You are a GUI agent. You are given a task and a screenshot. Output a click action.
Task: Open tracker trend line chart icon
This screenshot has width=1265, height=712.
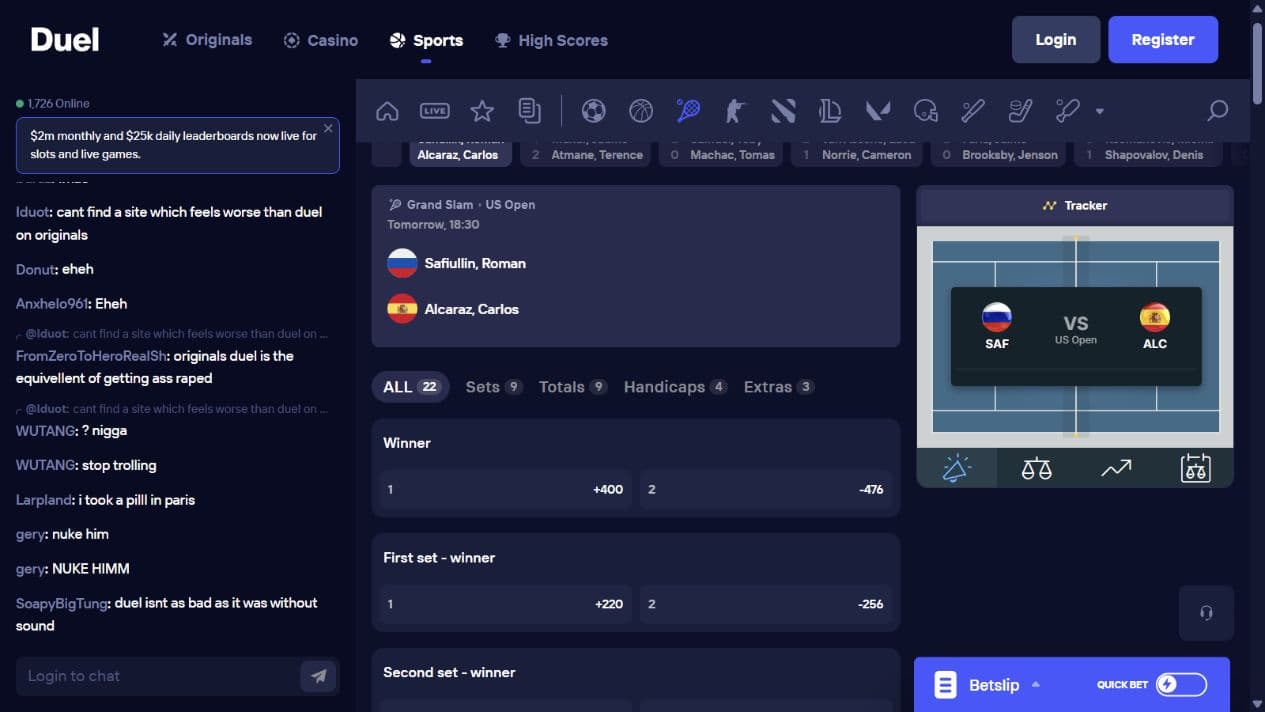click(x=1116, y=468)
